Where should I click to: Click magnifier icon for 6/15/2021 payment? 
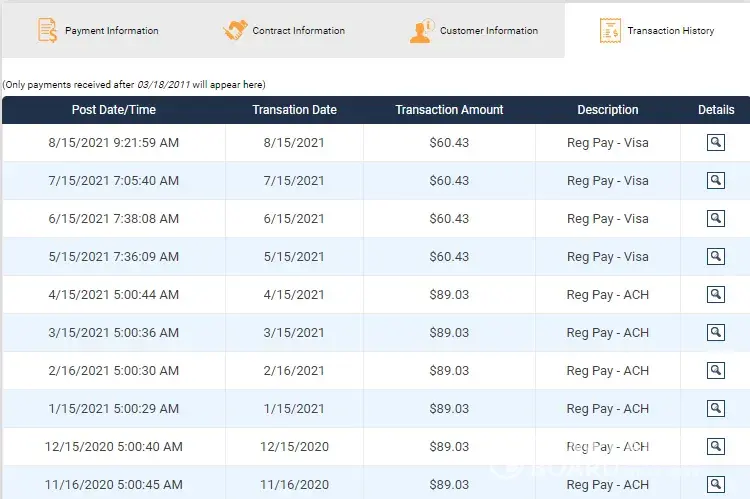pos(715,219)
